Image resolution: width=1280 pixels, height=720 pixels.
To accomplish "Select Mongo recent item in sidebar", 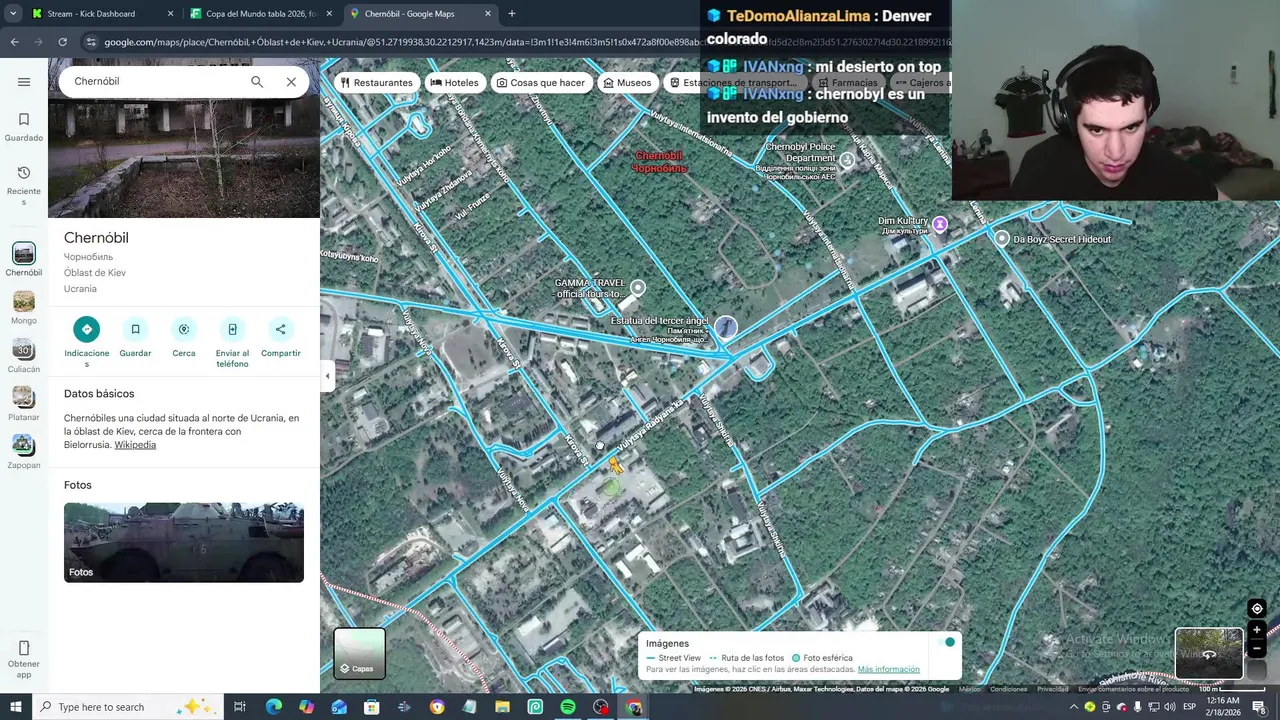I will [x=24, y=307].
